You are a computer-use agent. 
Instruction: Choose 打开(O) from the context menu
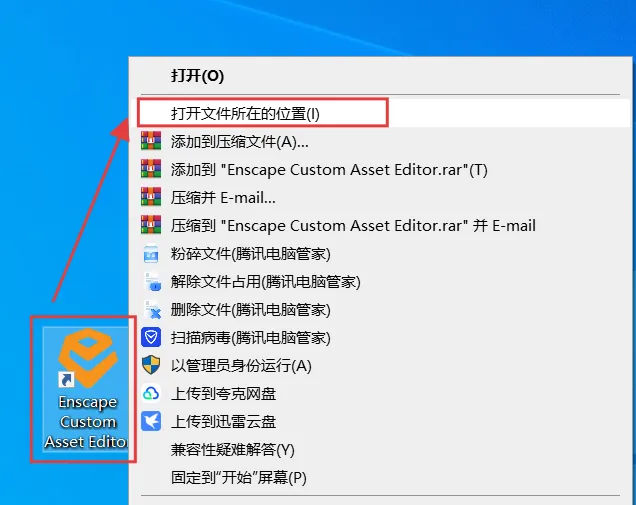click(x=380, y=76)
